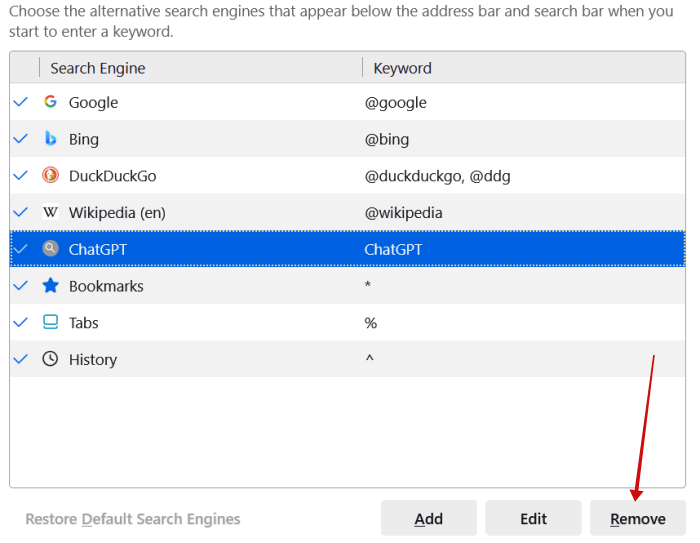Image resolution: width=700 pixels, height=543 pixels.
Task: Click the @wikipedia keyword cell
Action: pyautogui.click(x=404, y=213)
